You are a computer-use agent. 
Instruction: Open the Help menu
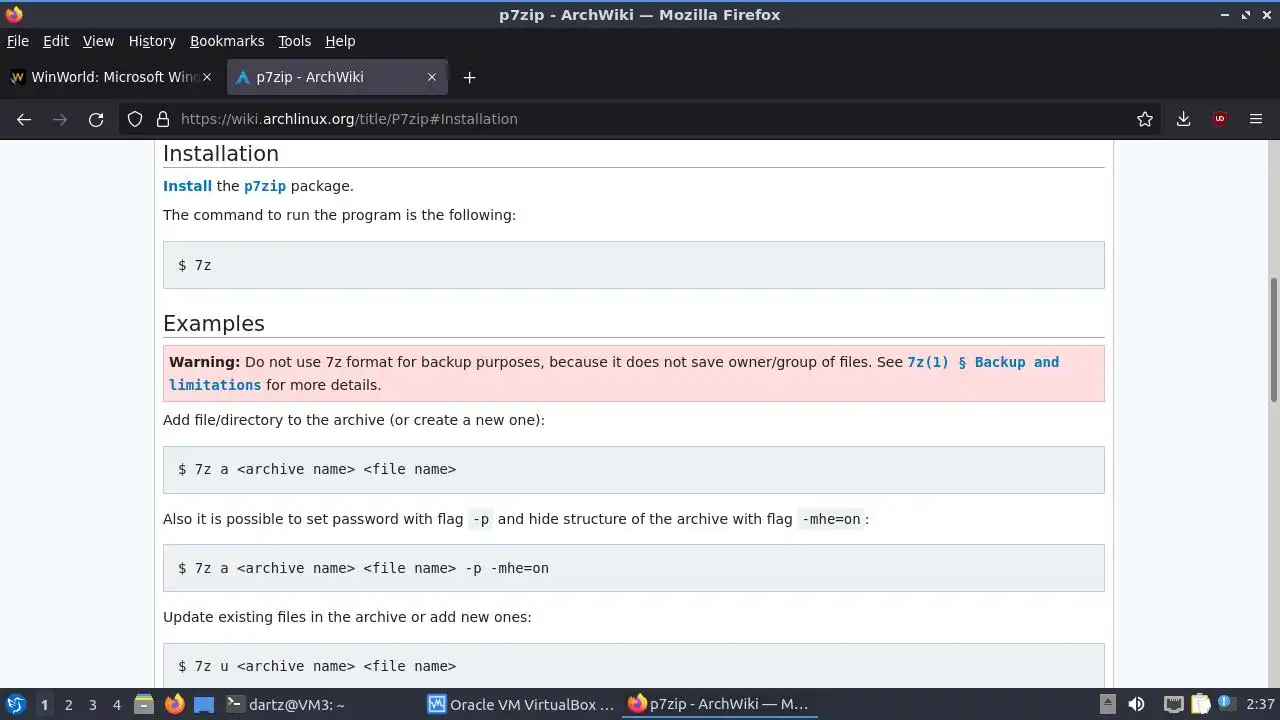[340, 41]
